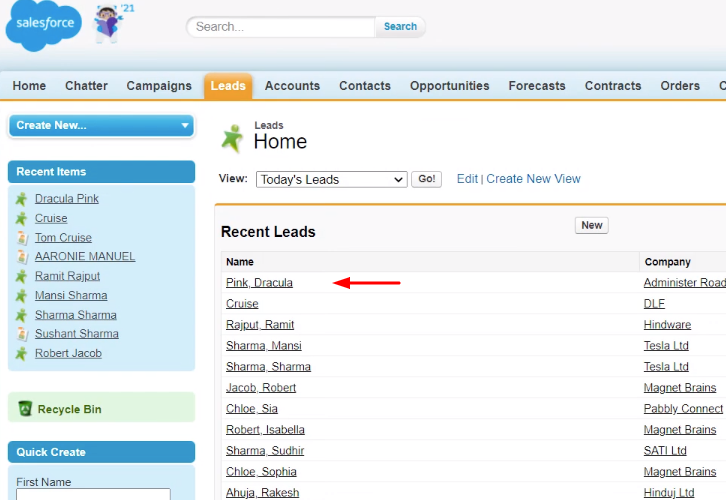Image resolution: width=726 pixels, height=500 pixels.
Task: Click the Name column header
Action: tap(240, 262)
